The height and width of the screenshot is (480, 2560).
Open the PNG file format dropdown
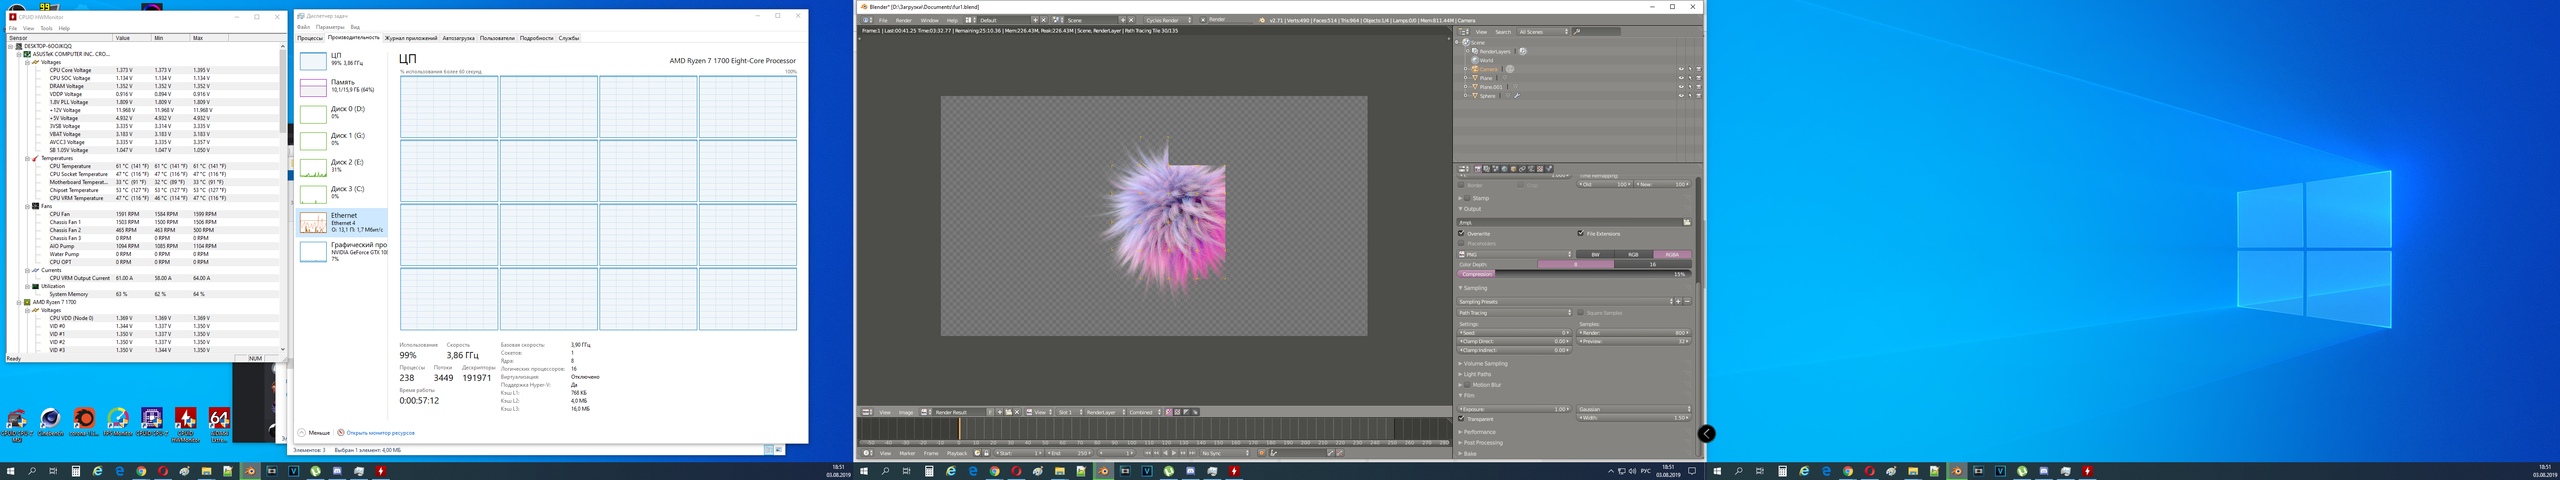click(x=1515, y=254)
